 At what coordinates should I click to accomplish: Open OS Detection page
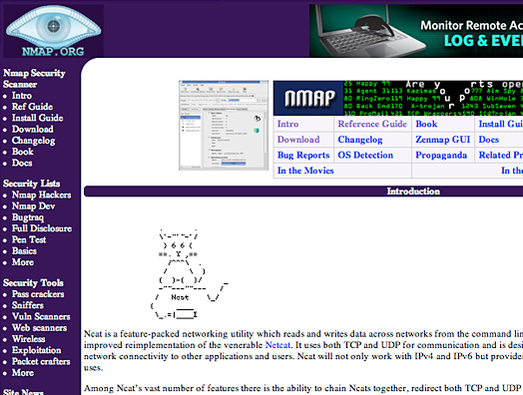pos(365,155)
